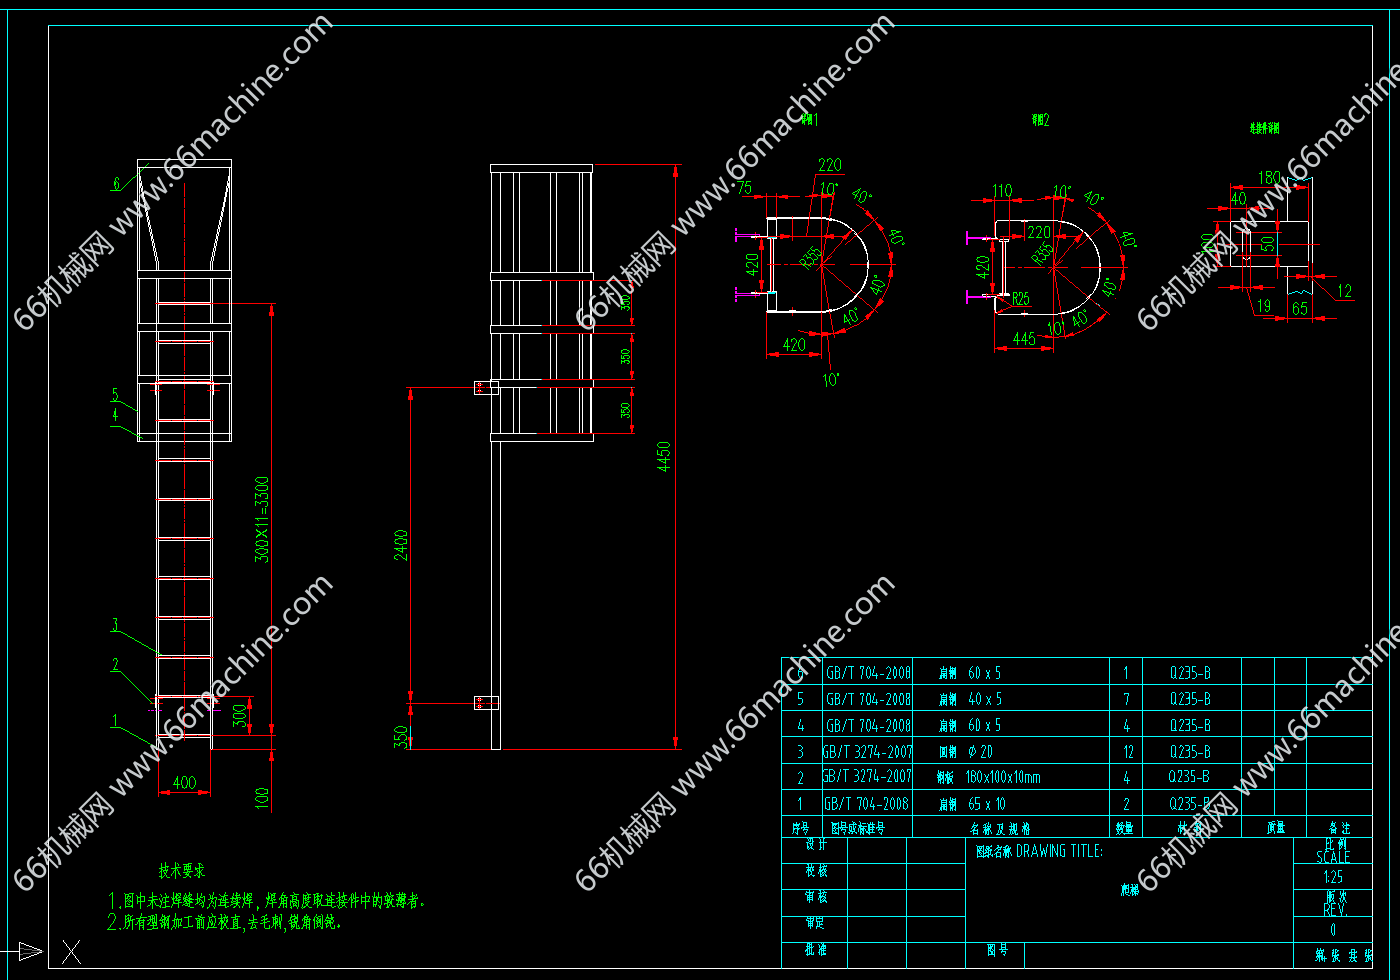Select the 180x100x10mm specification cell
The width and height of the screenshot is (1400, 980).
[1003, 777]
